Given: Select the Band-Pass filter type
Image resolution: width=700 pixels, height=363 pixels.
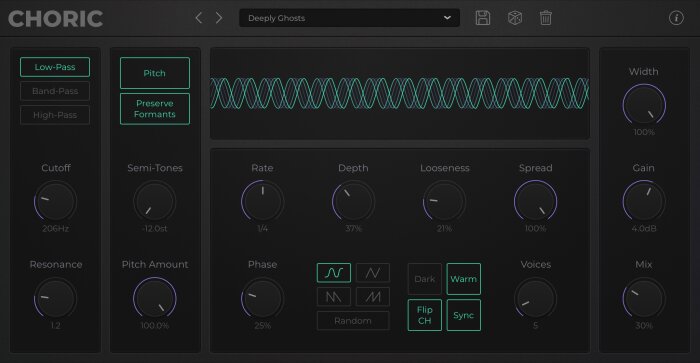Looking at the screenshot, I should tap(55, 91).
